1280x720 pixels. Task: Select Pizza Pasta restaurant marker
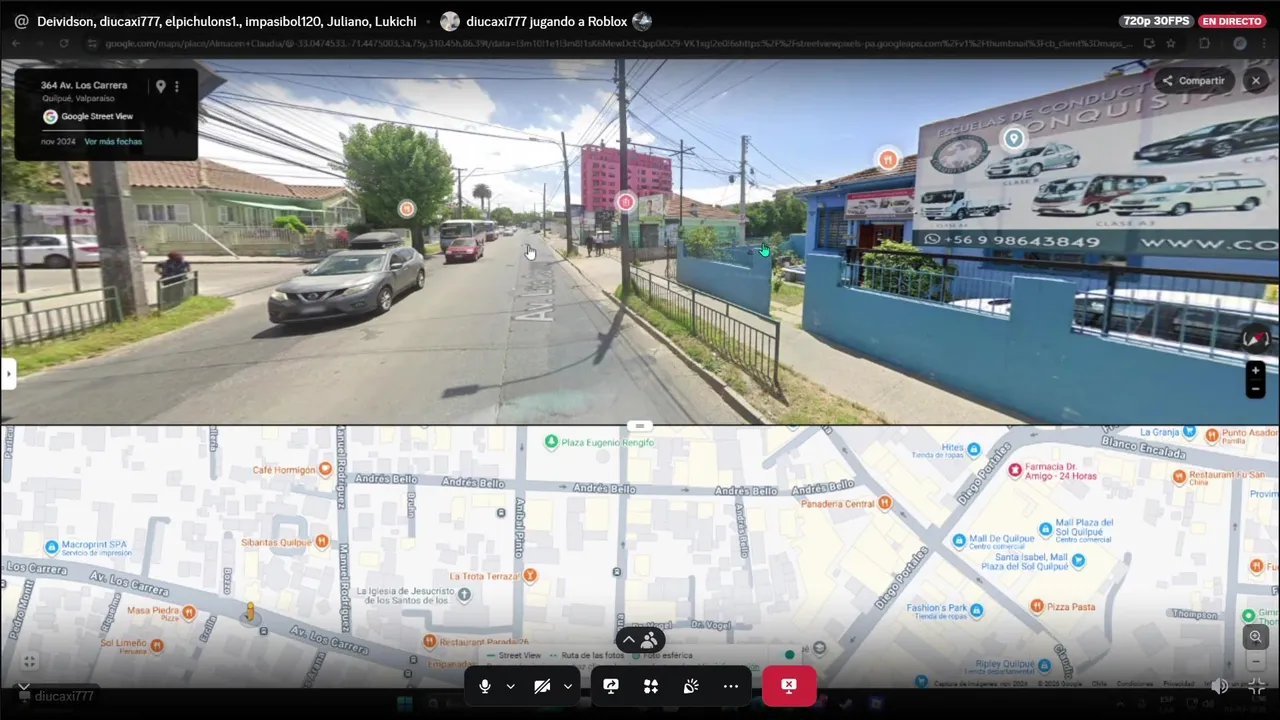[1037, 606]
